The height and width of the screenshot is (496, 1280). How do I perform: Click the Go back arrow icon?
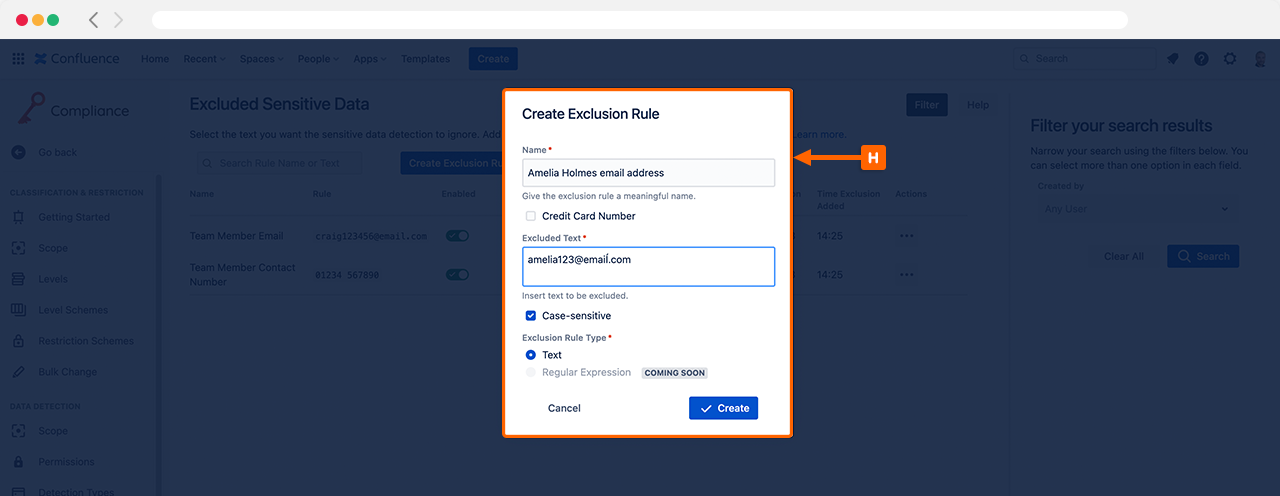point(18,152)
